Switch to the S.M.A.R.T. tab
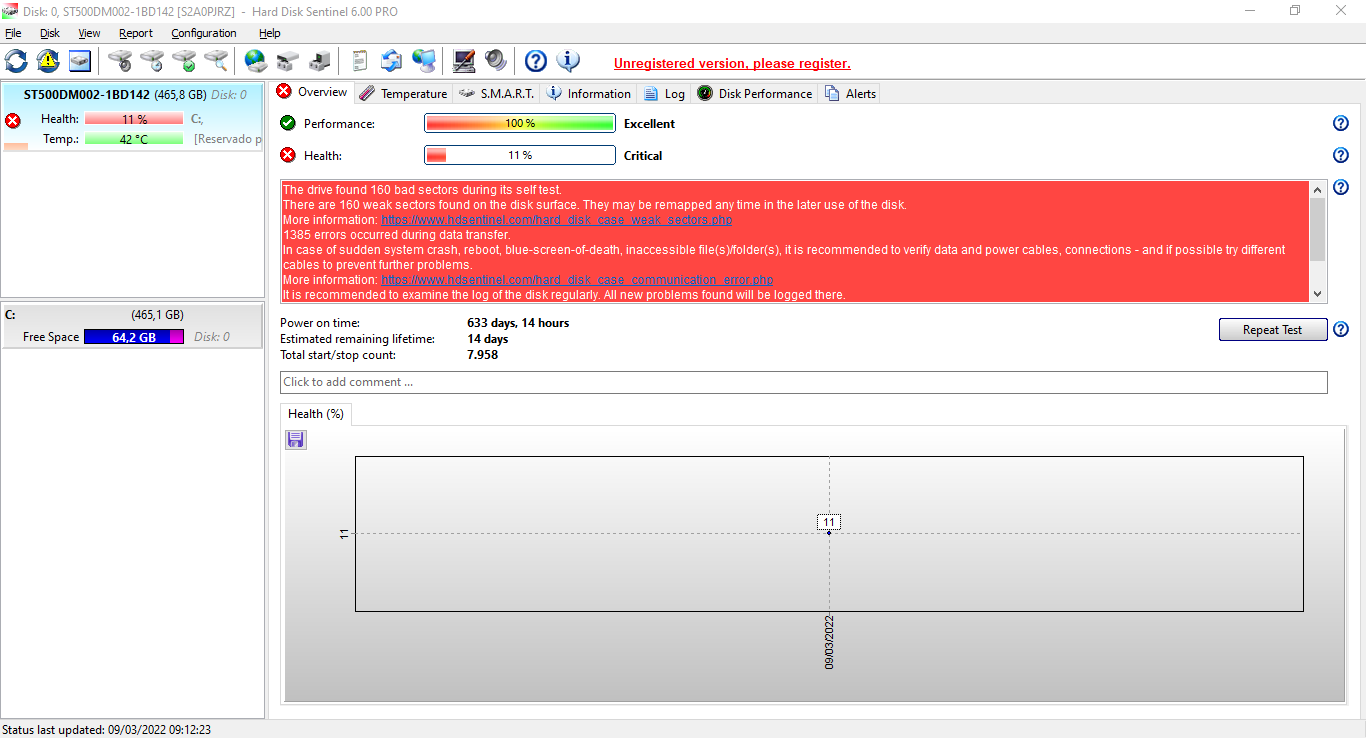Screen dimensions: 1366x738 coord(496,93)
